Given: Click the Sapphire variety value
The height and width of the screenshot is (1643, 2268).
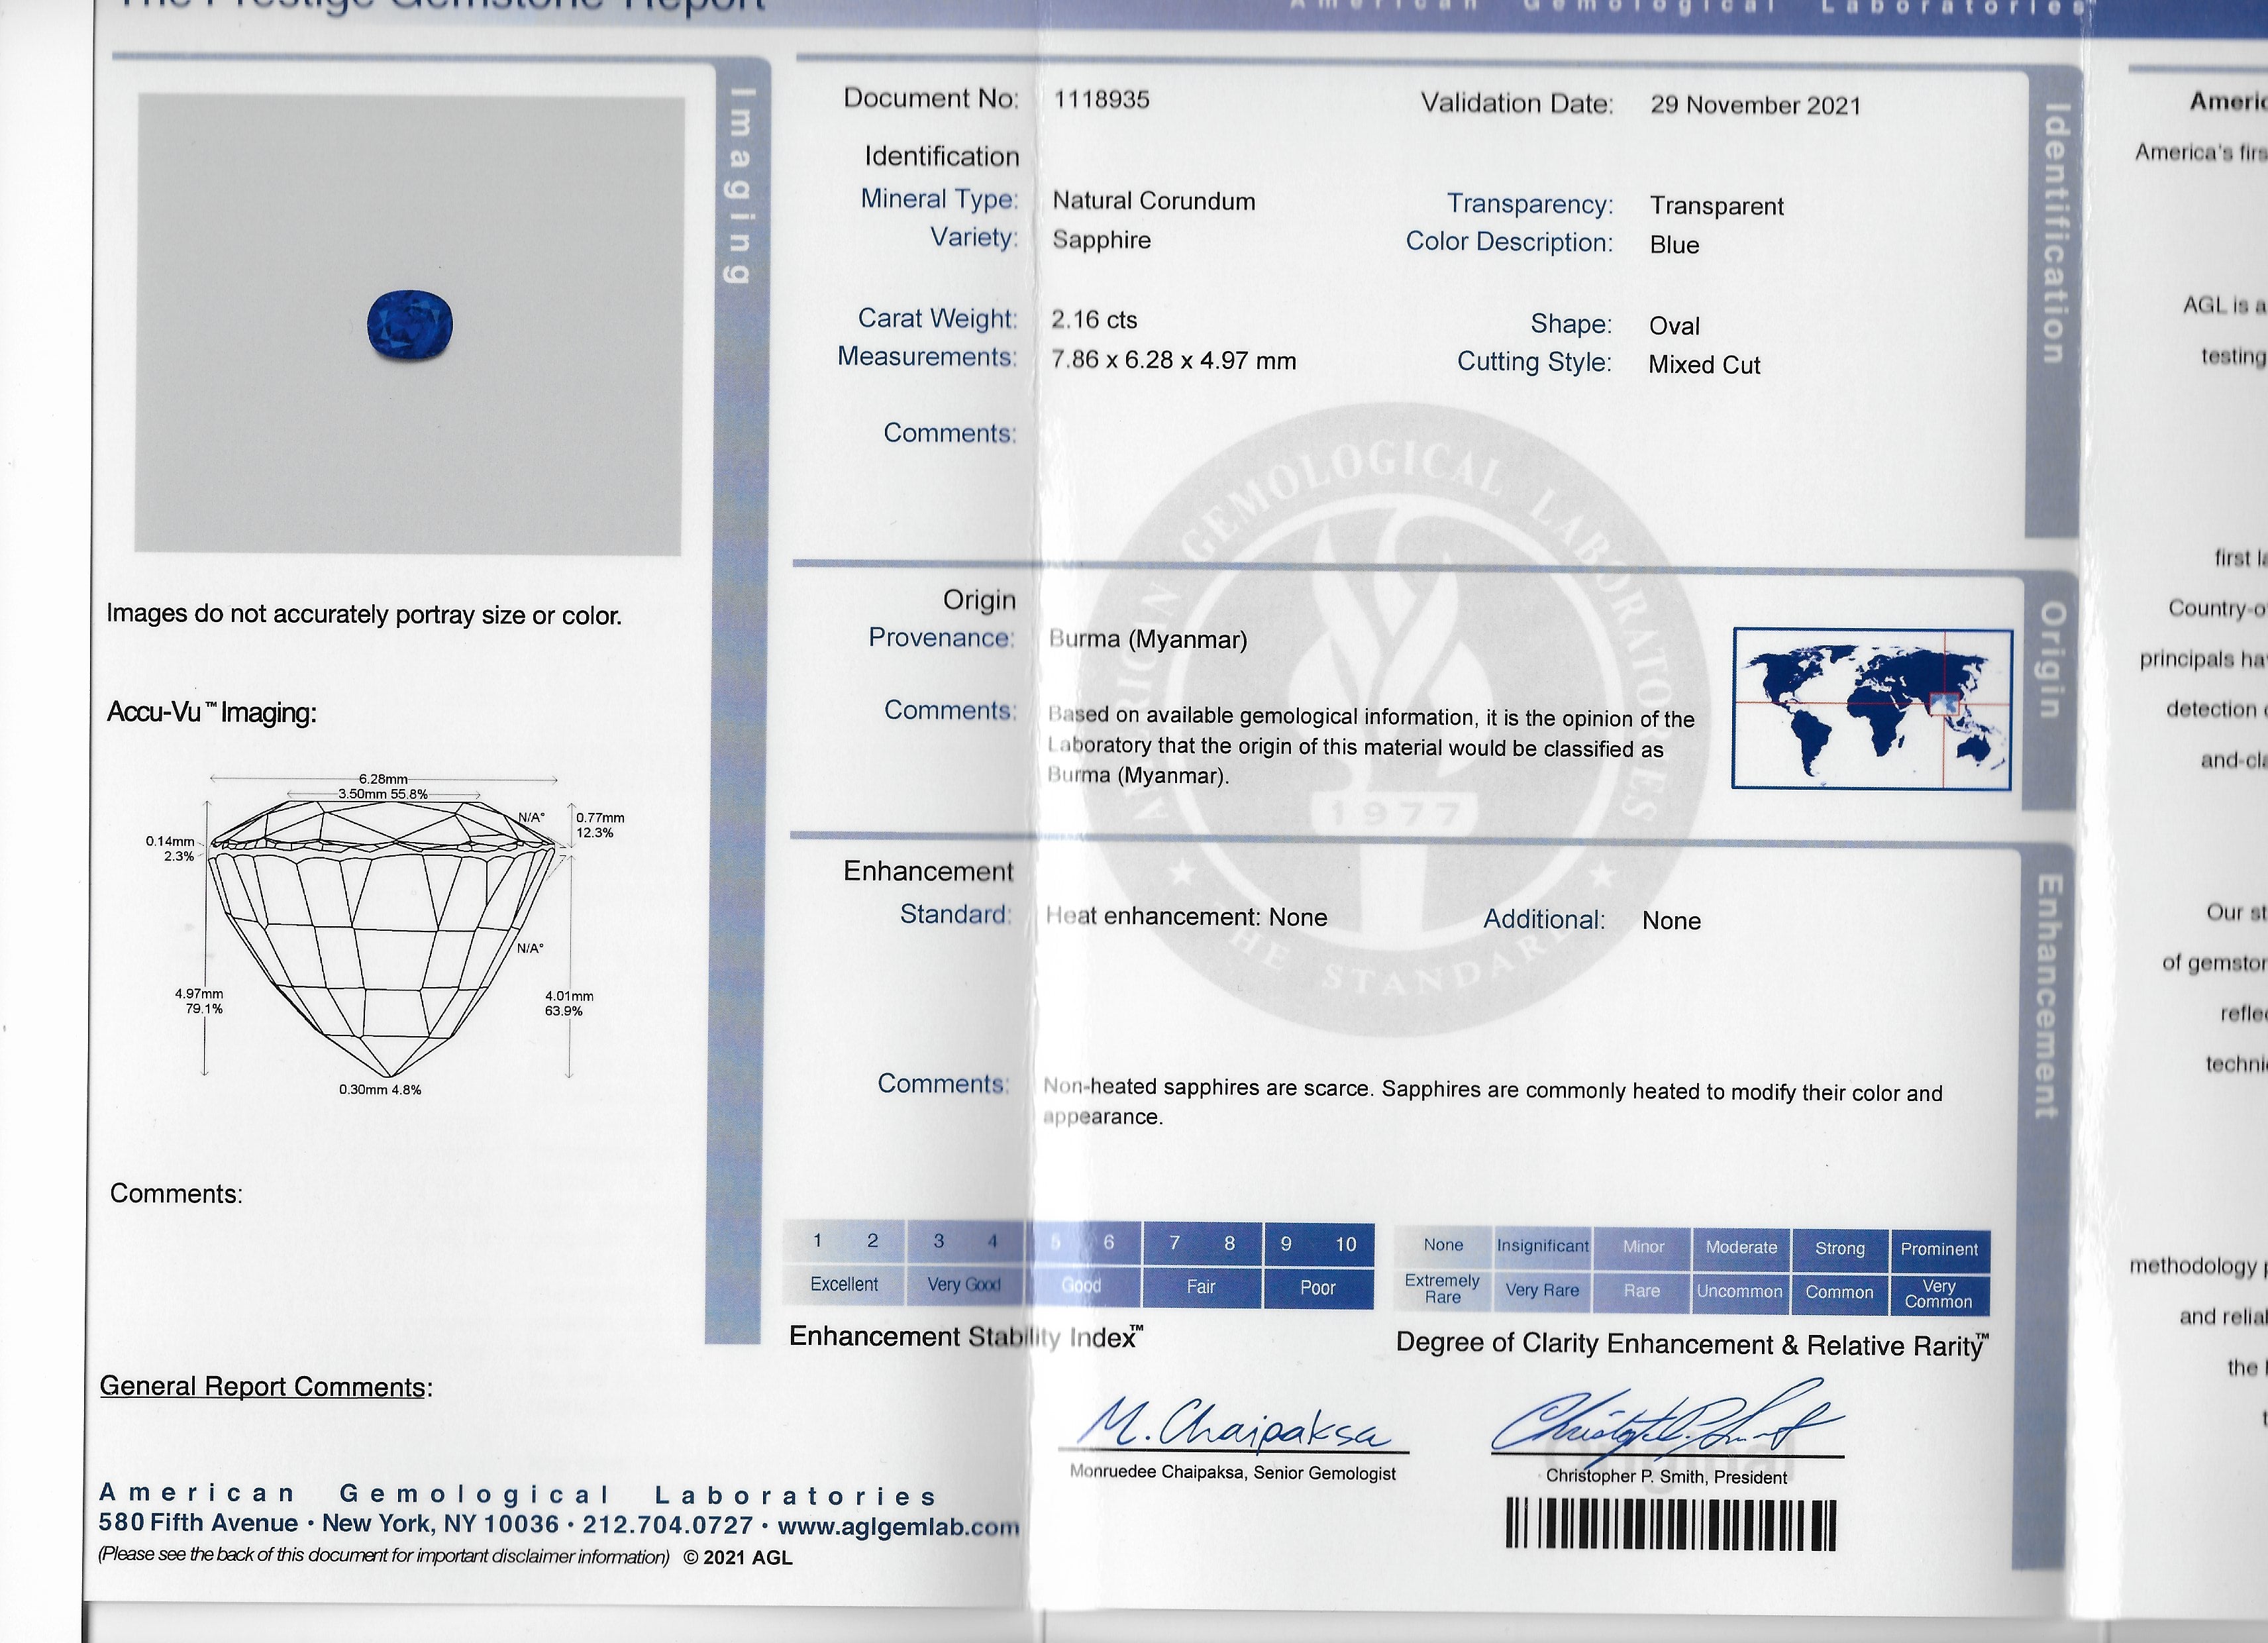Looking at the screenshot, I should (x=1101, y=240).
